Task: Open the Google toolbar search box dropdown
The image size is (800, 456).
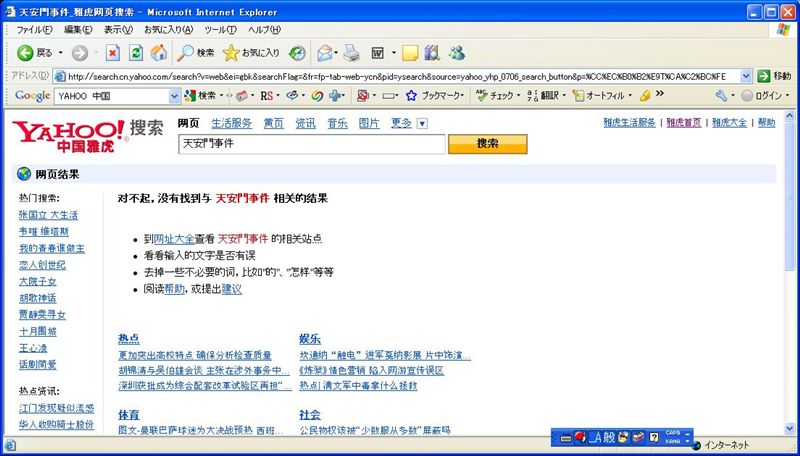Action: tap(174, 95)
